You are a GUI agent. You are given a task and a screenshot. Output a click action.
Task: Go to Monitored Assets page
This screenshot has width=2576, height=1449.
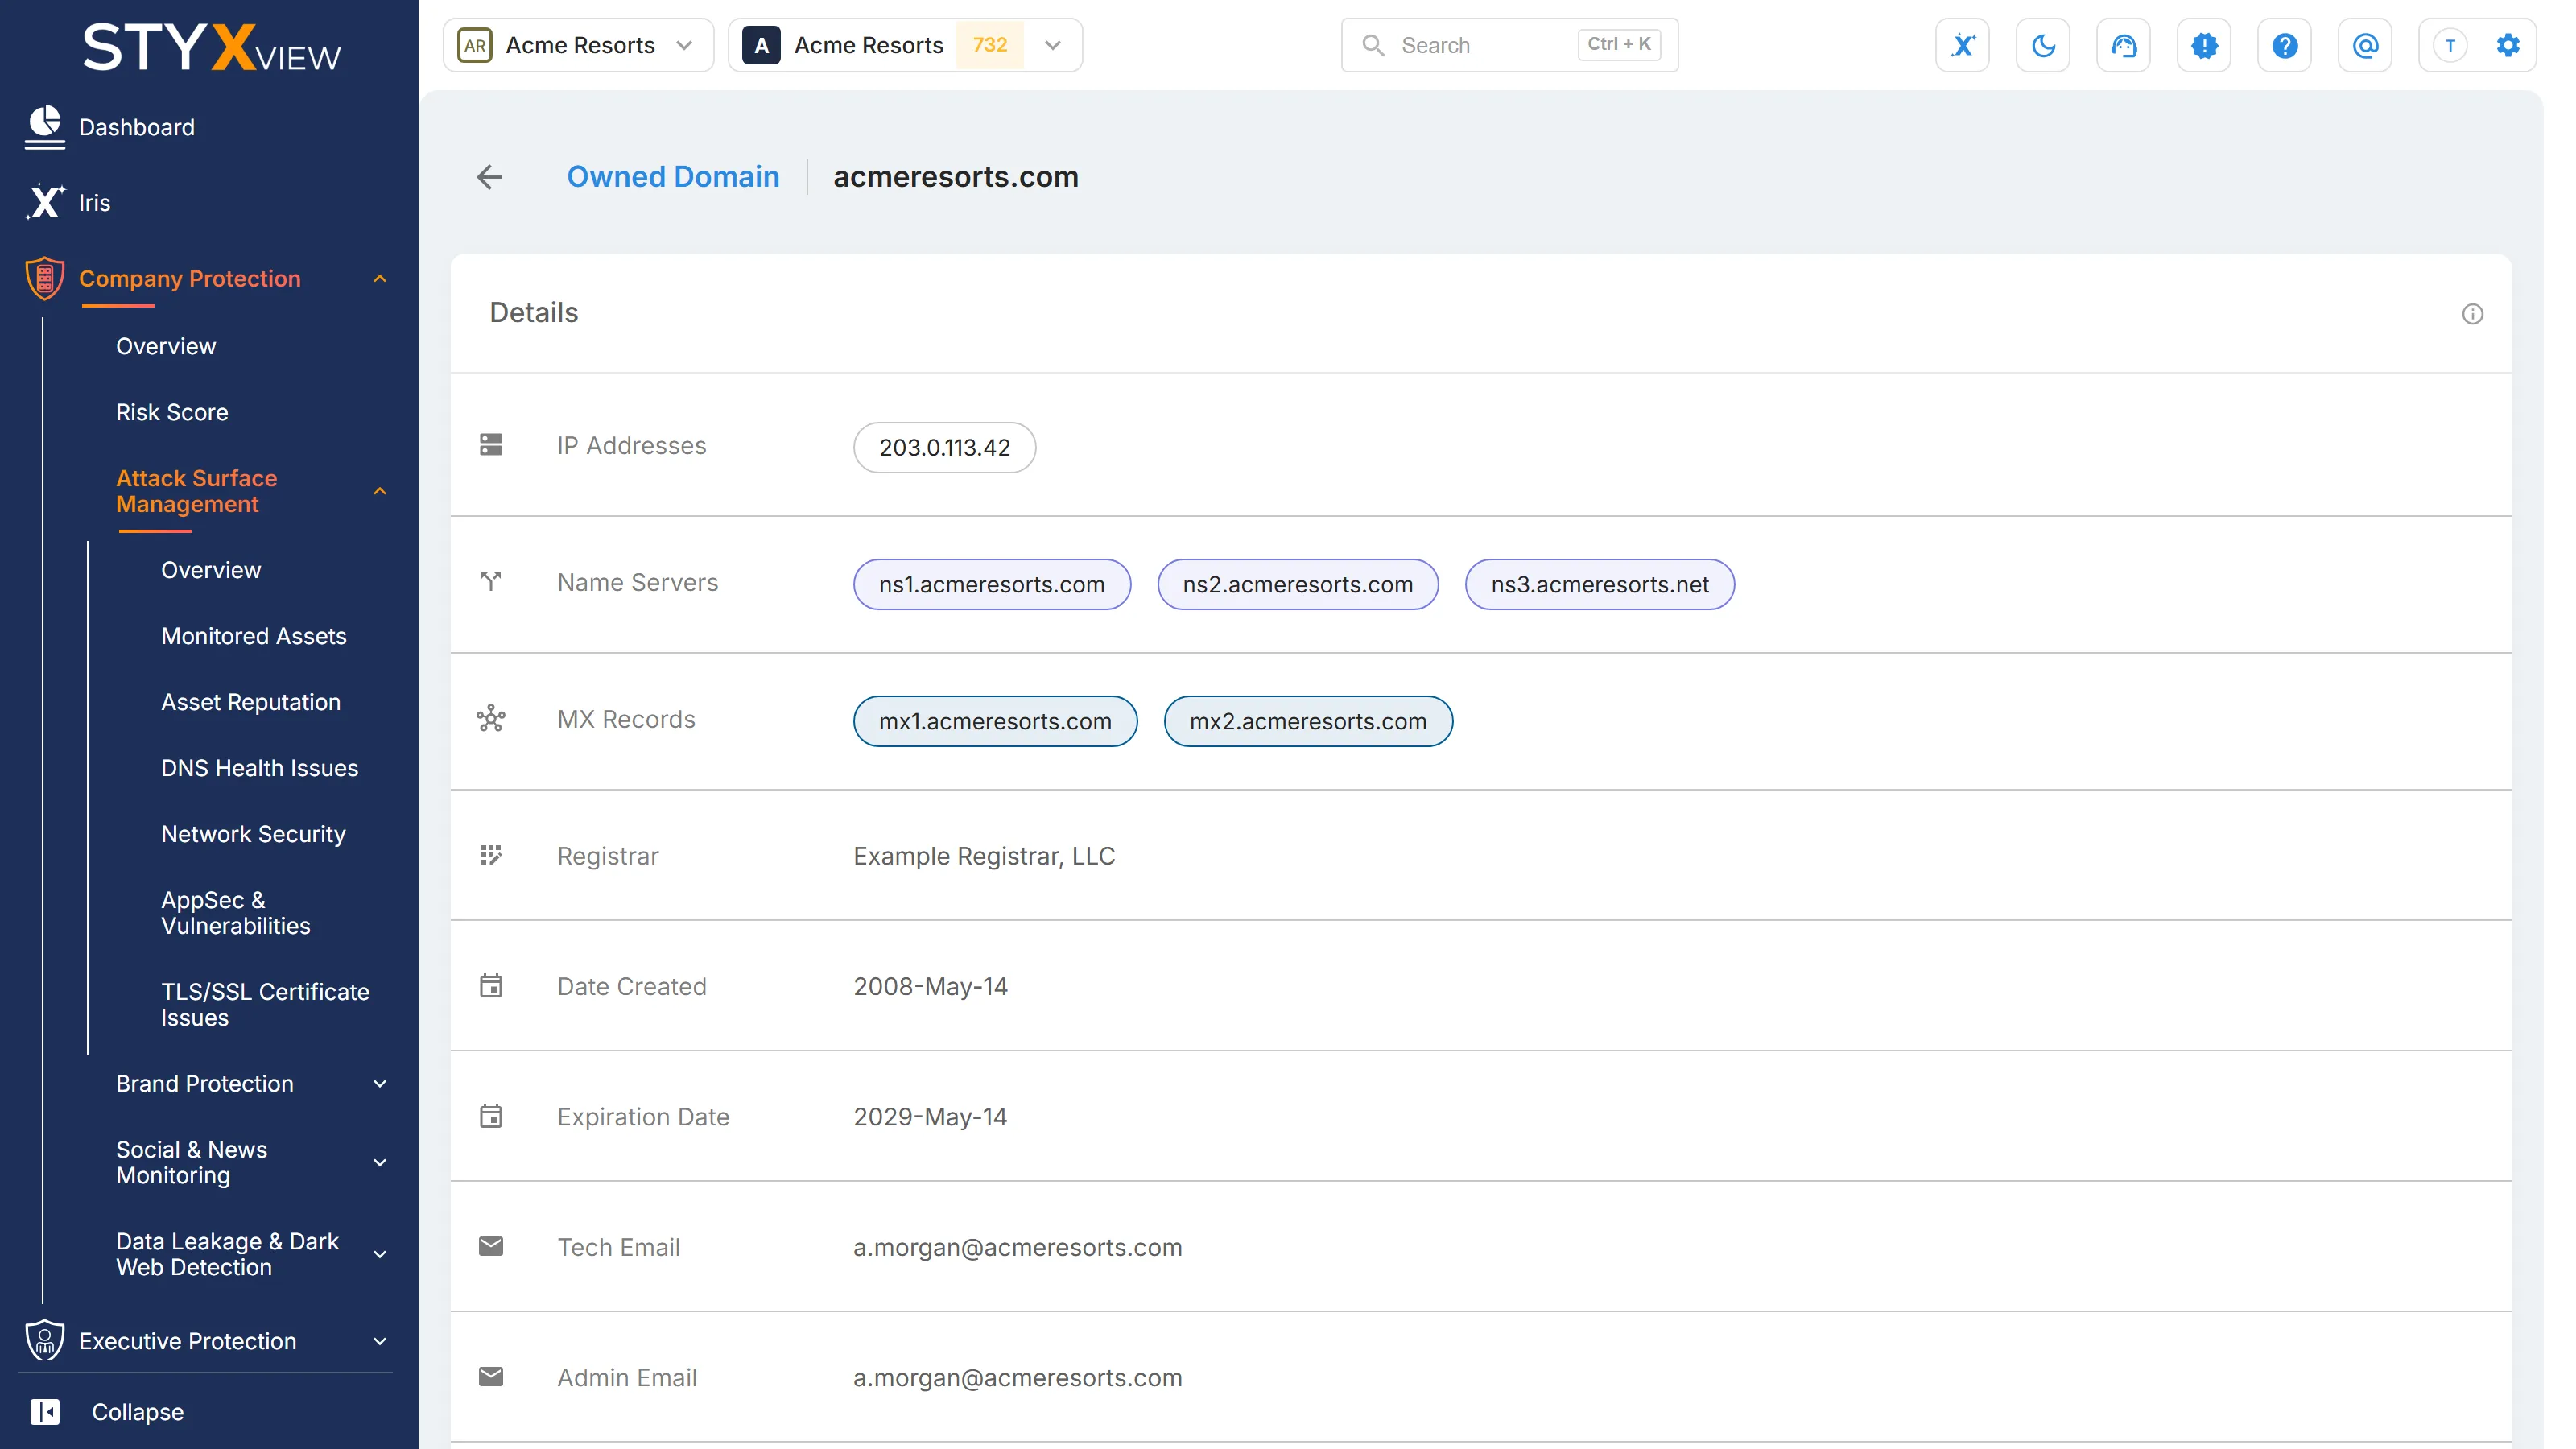(253, 636)
